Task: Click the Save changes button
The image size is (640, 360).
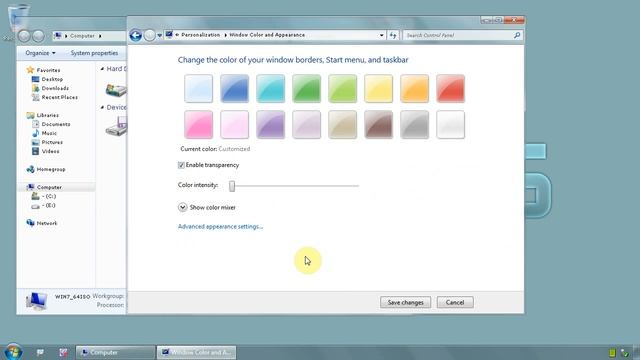Action: (x=405, y=302)
